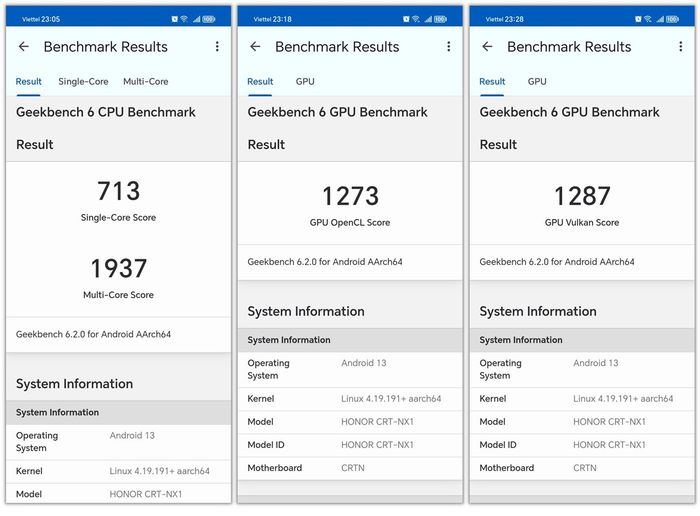Tap System Information heading in Vulkan screen
Viewport: 700px width, 516px height.
point(538,312)
